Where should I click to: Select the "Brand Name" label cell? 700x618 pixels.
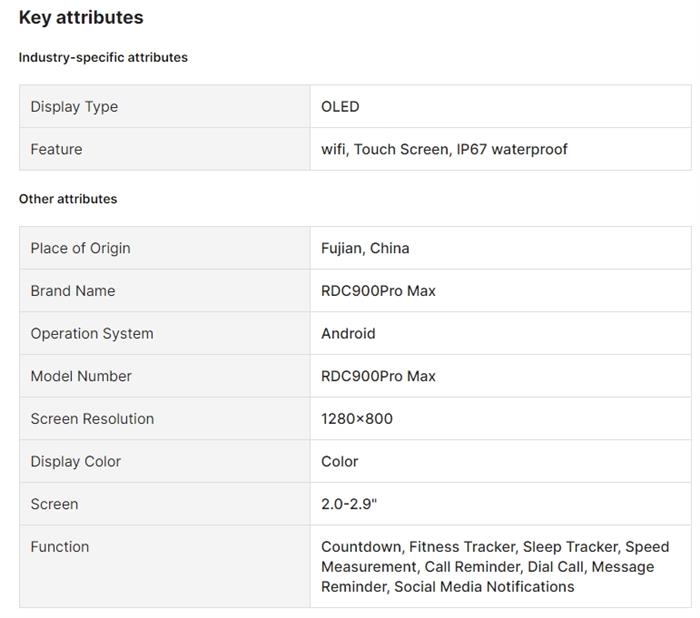click(72, 291)
